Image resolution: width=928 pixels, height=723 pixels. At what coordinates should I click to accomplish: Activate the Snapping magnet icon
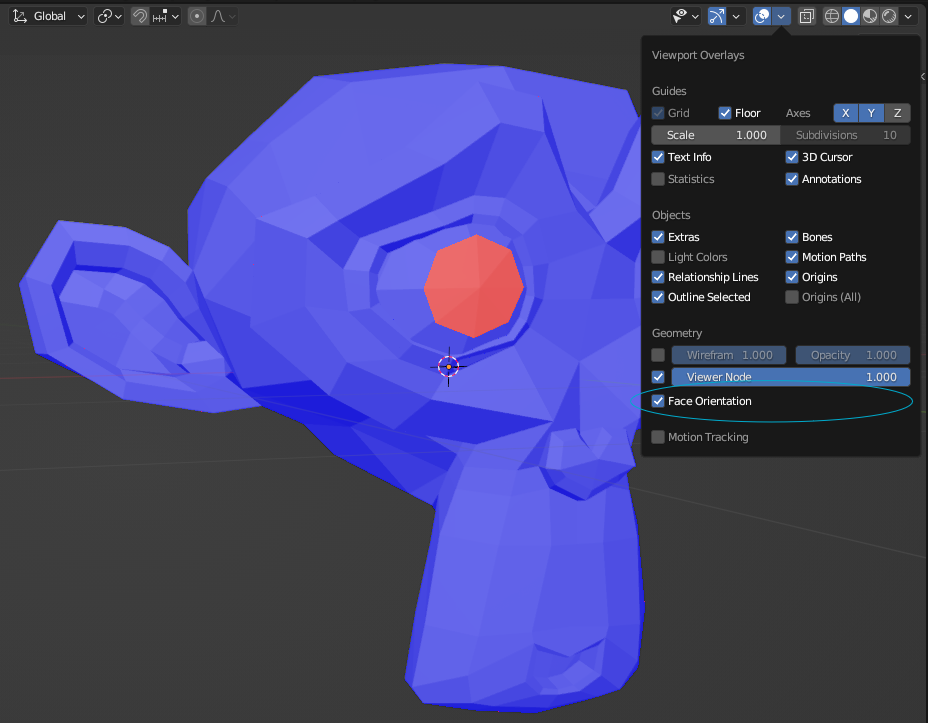point(139,16)
